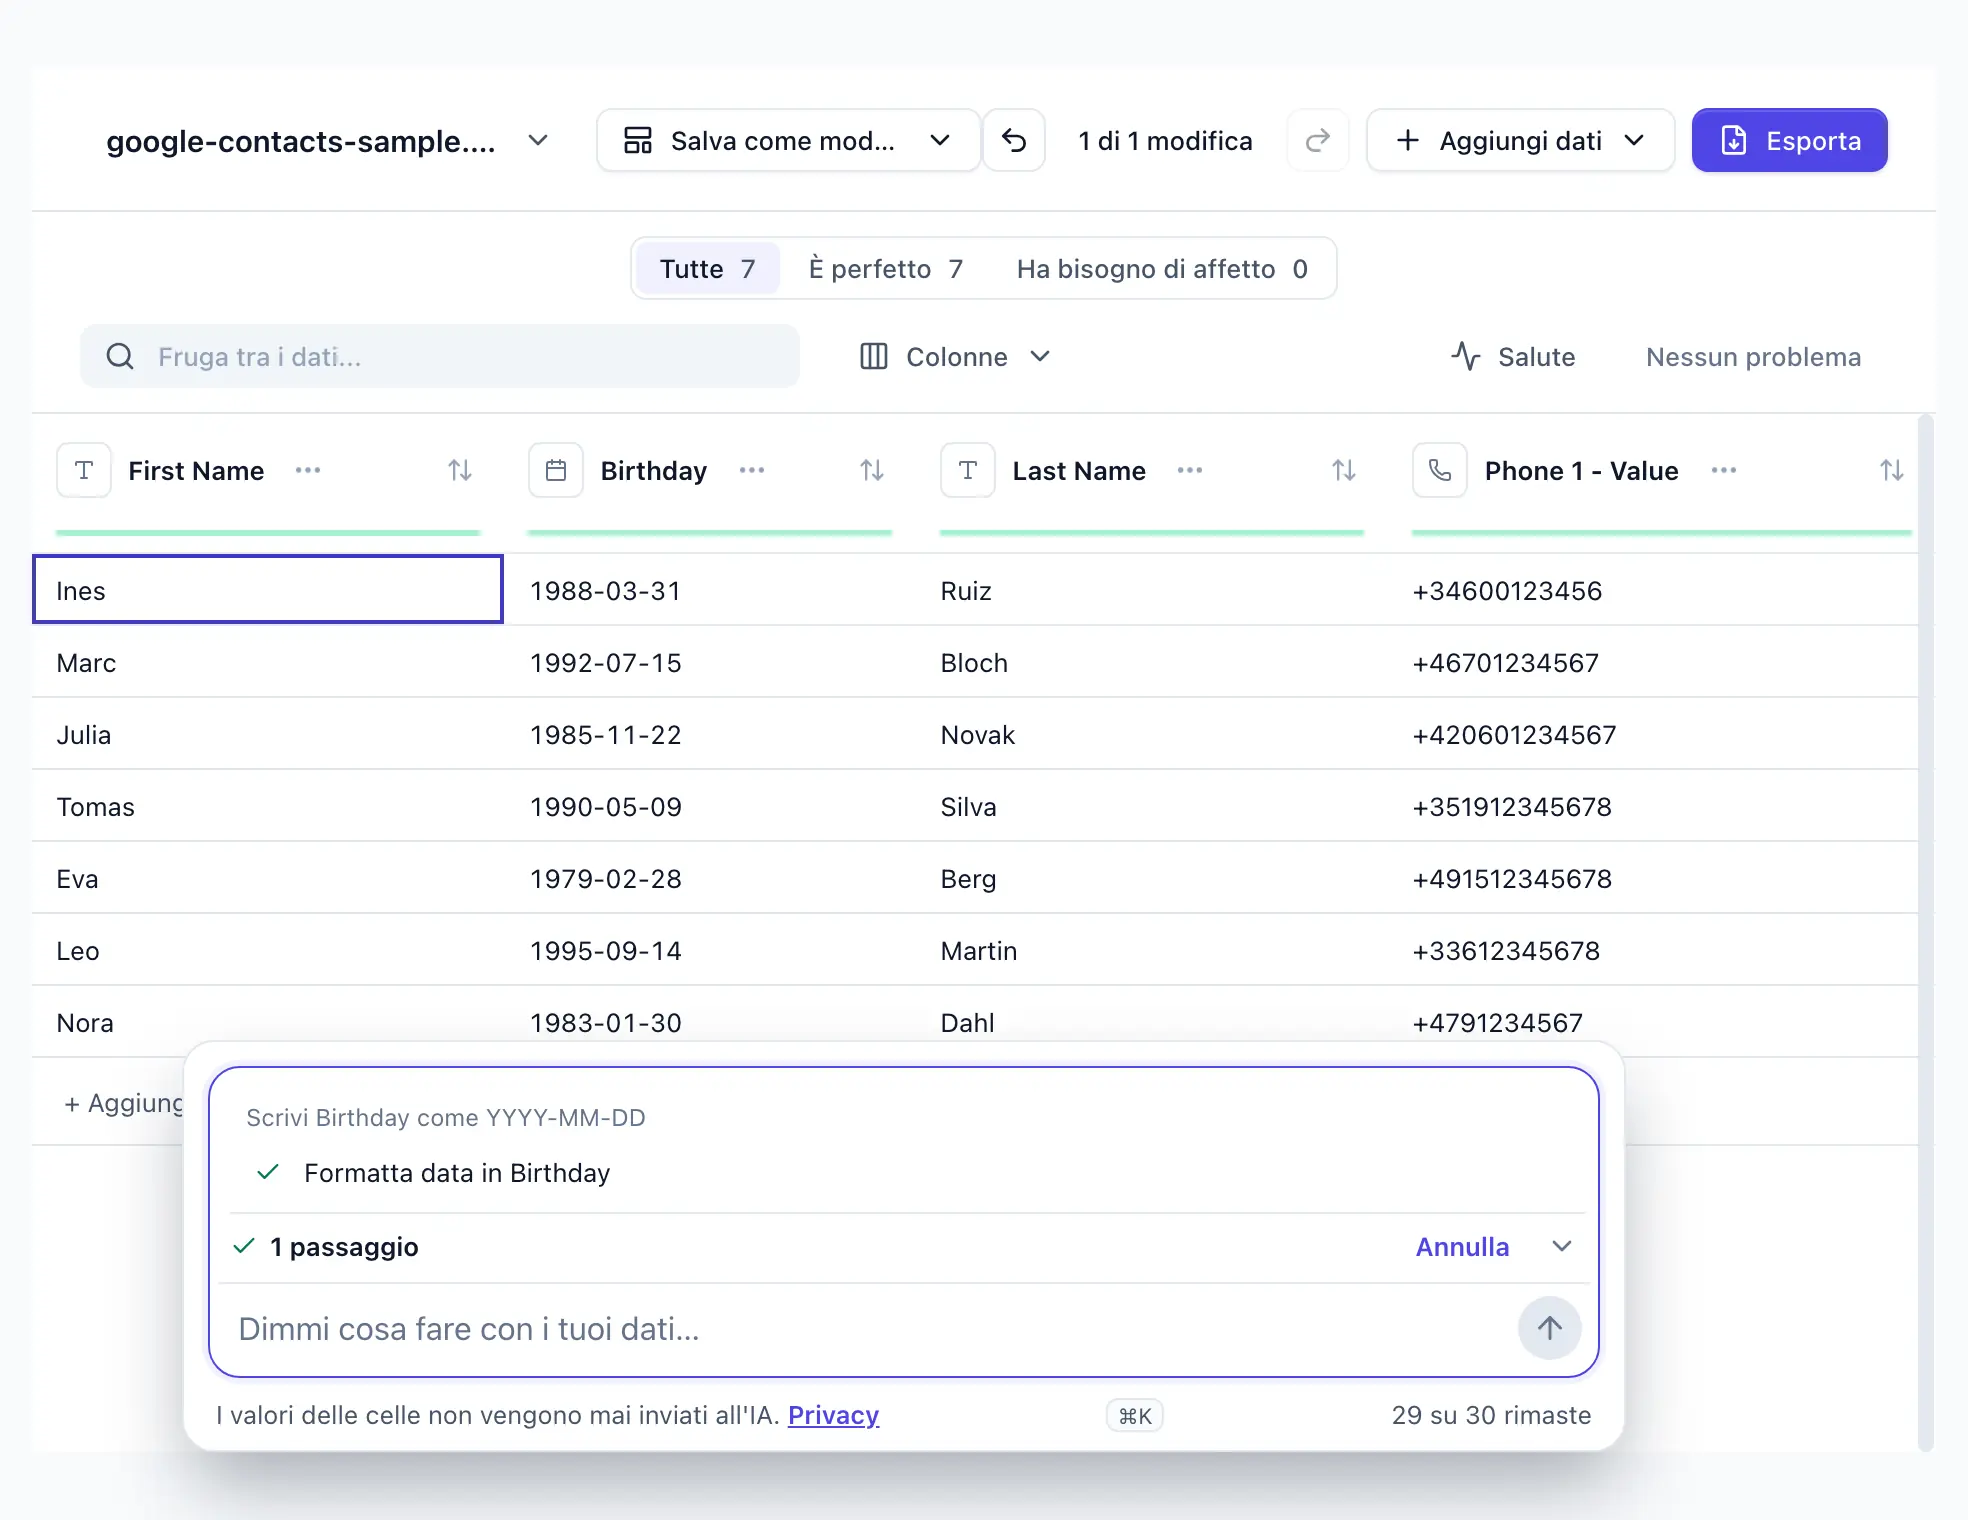The image size is (1968, 1520).
Task: Click Annulla to undo the step
Action: [1462, 1246]
